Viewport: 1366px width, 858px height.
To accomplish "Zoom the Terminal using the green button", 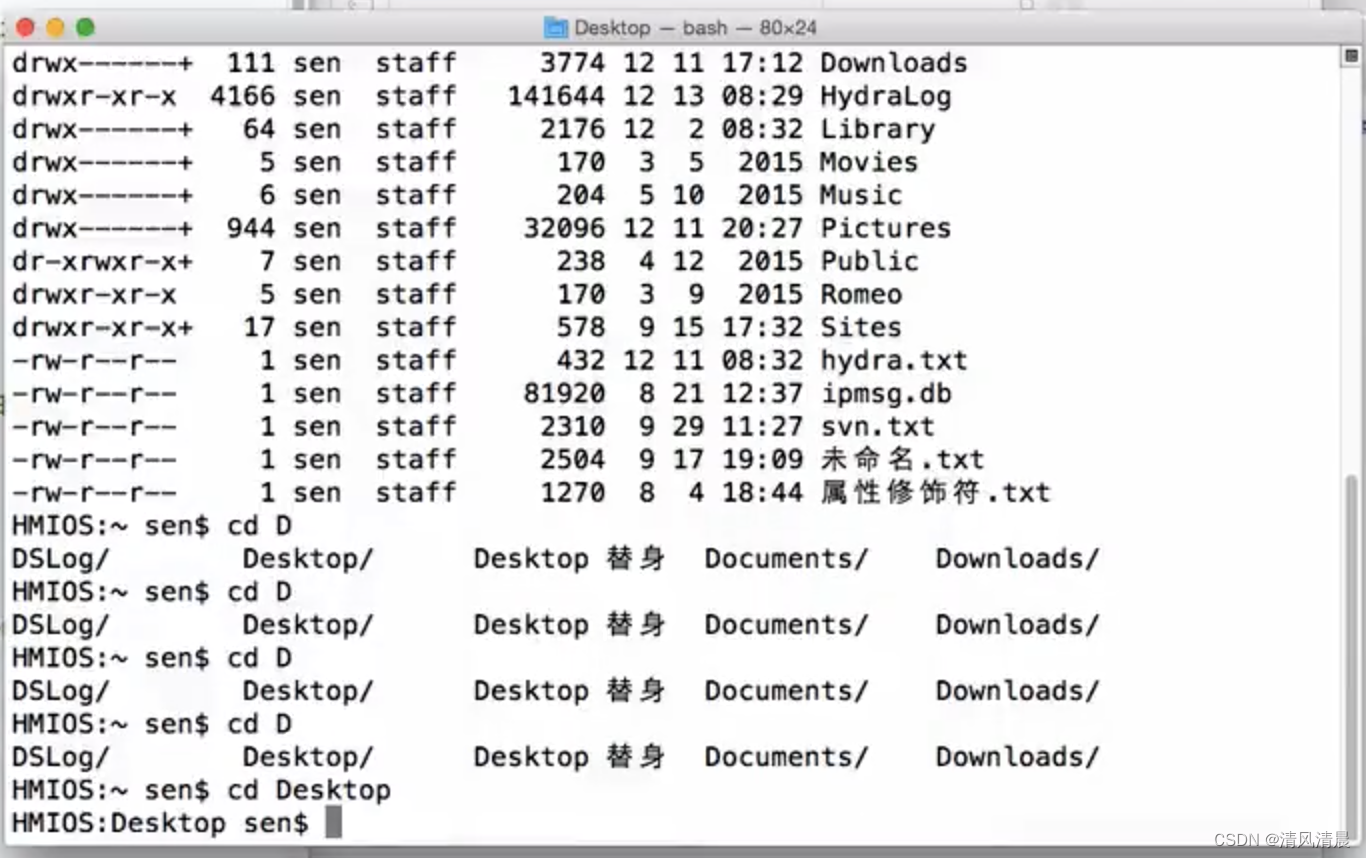I will tap(86, 27).
